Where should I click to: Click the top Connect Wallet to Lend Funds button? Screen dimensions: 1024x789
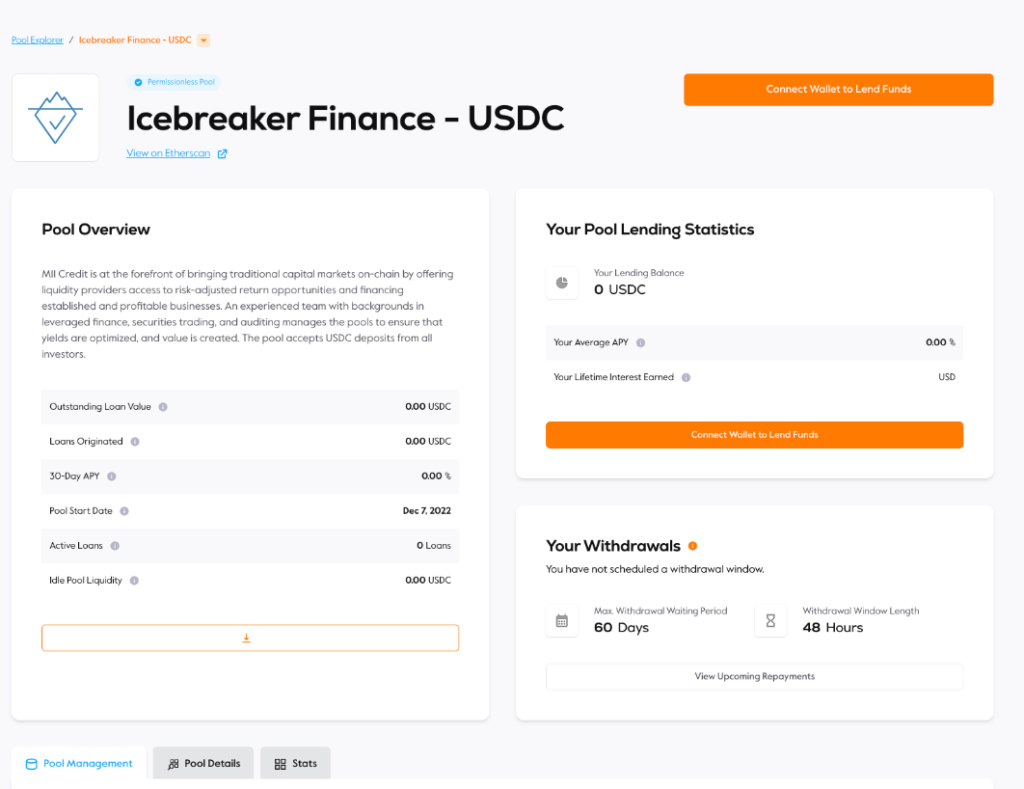coord(839,89)
